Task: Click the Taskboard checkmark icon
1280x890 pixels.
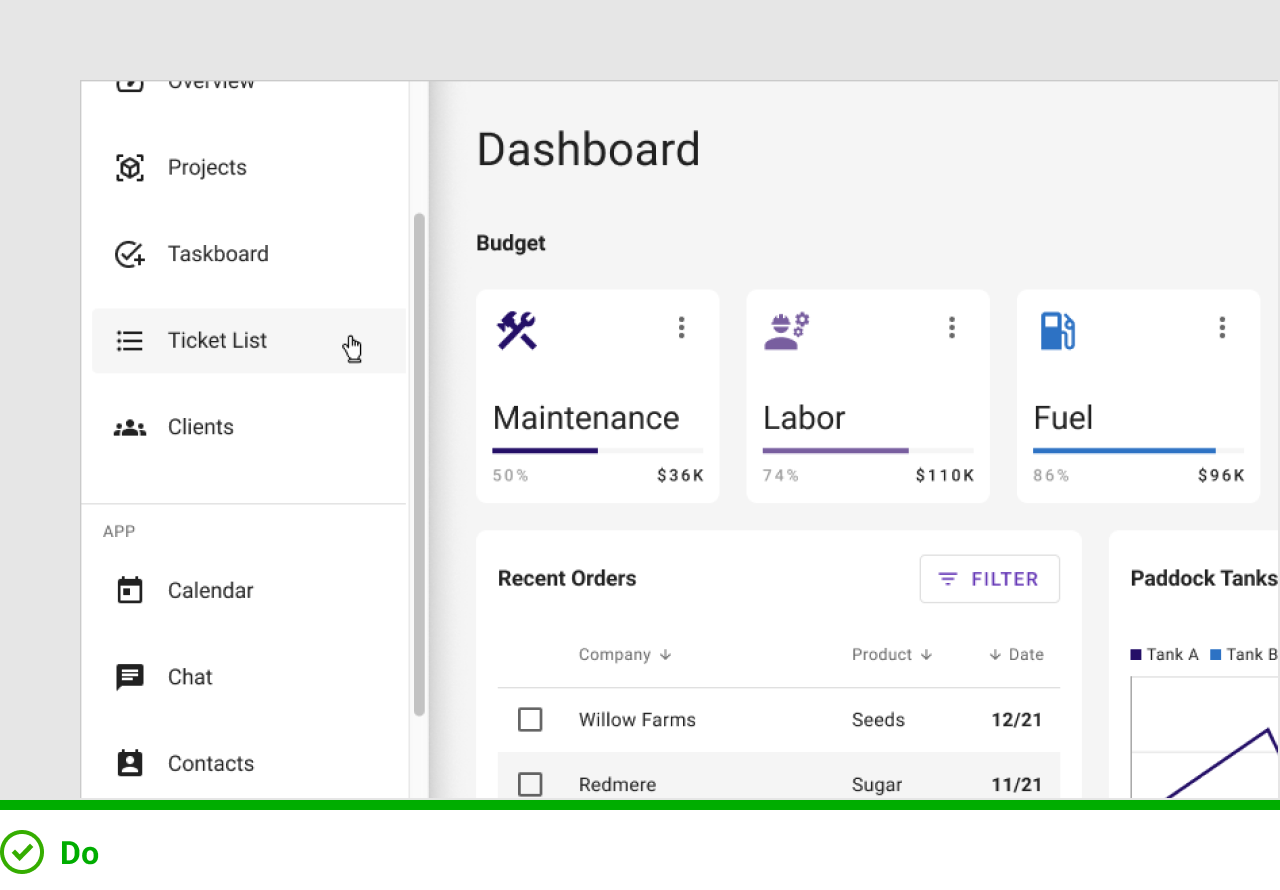Action: tap(130, 254)
